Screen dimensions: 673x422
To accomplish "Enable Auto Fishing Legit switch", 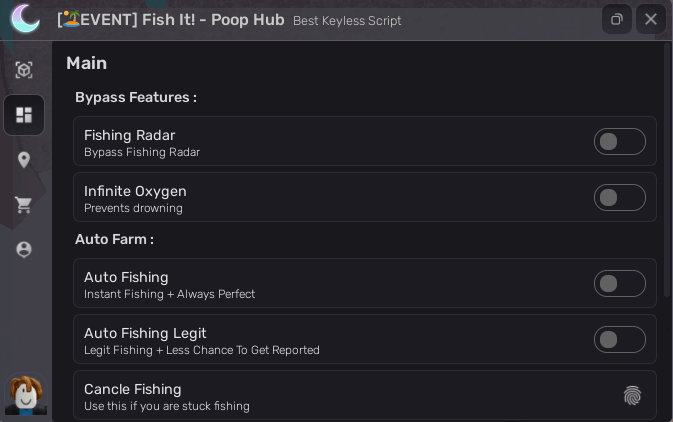I will pyautogui.click(x=619, y=340).
